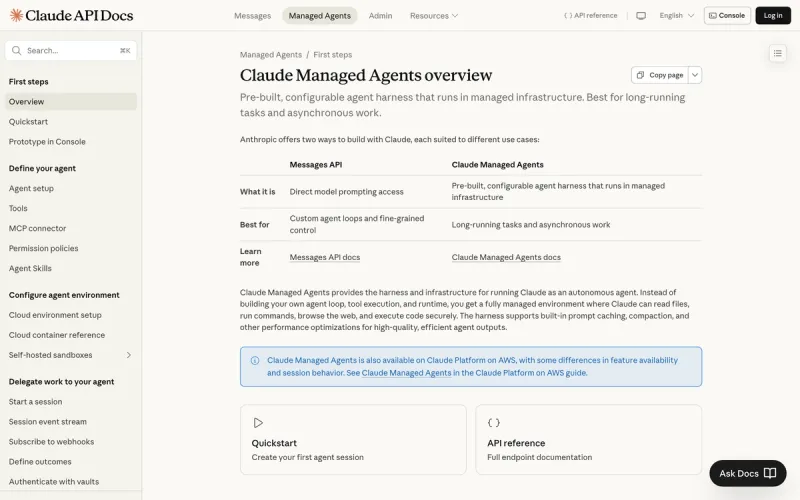Click the Search docs input field
Screen dimensions: 800x500
(71, 51)
